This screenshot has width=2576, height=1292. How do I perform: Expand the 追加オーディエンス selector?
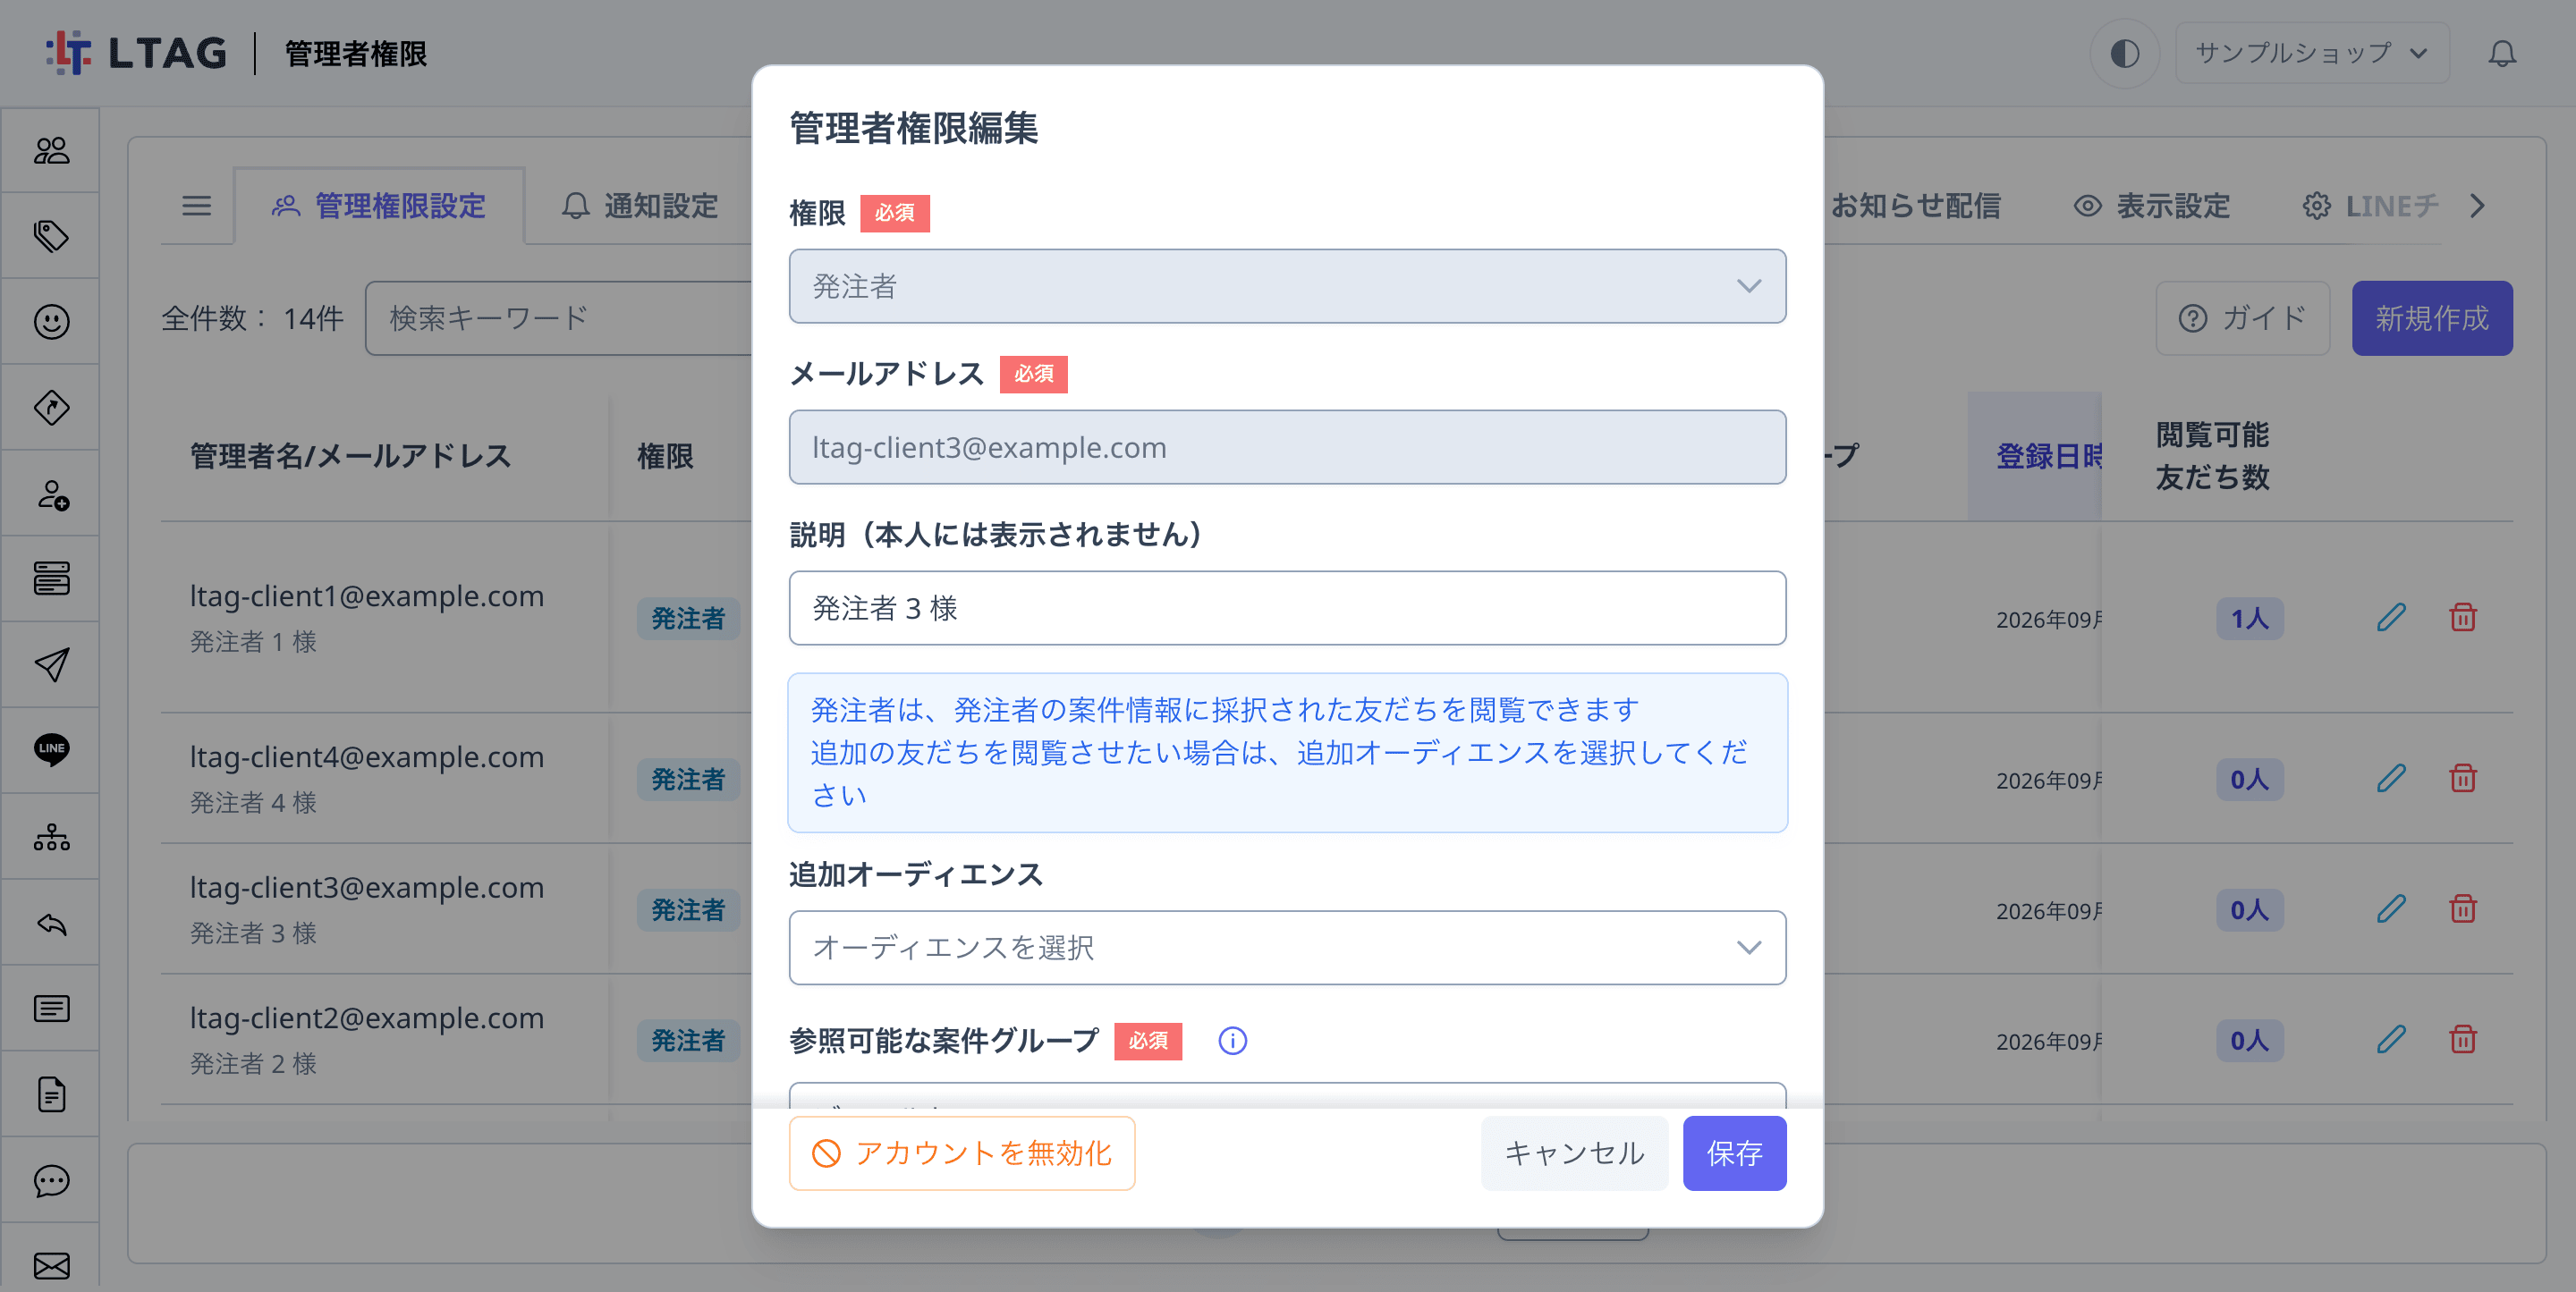click(1287, 947)
